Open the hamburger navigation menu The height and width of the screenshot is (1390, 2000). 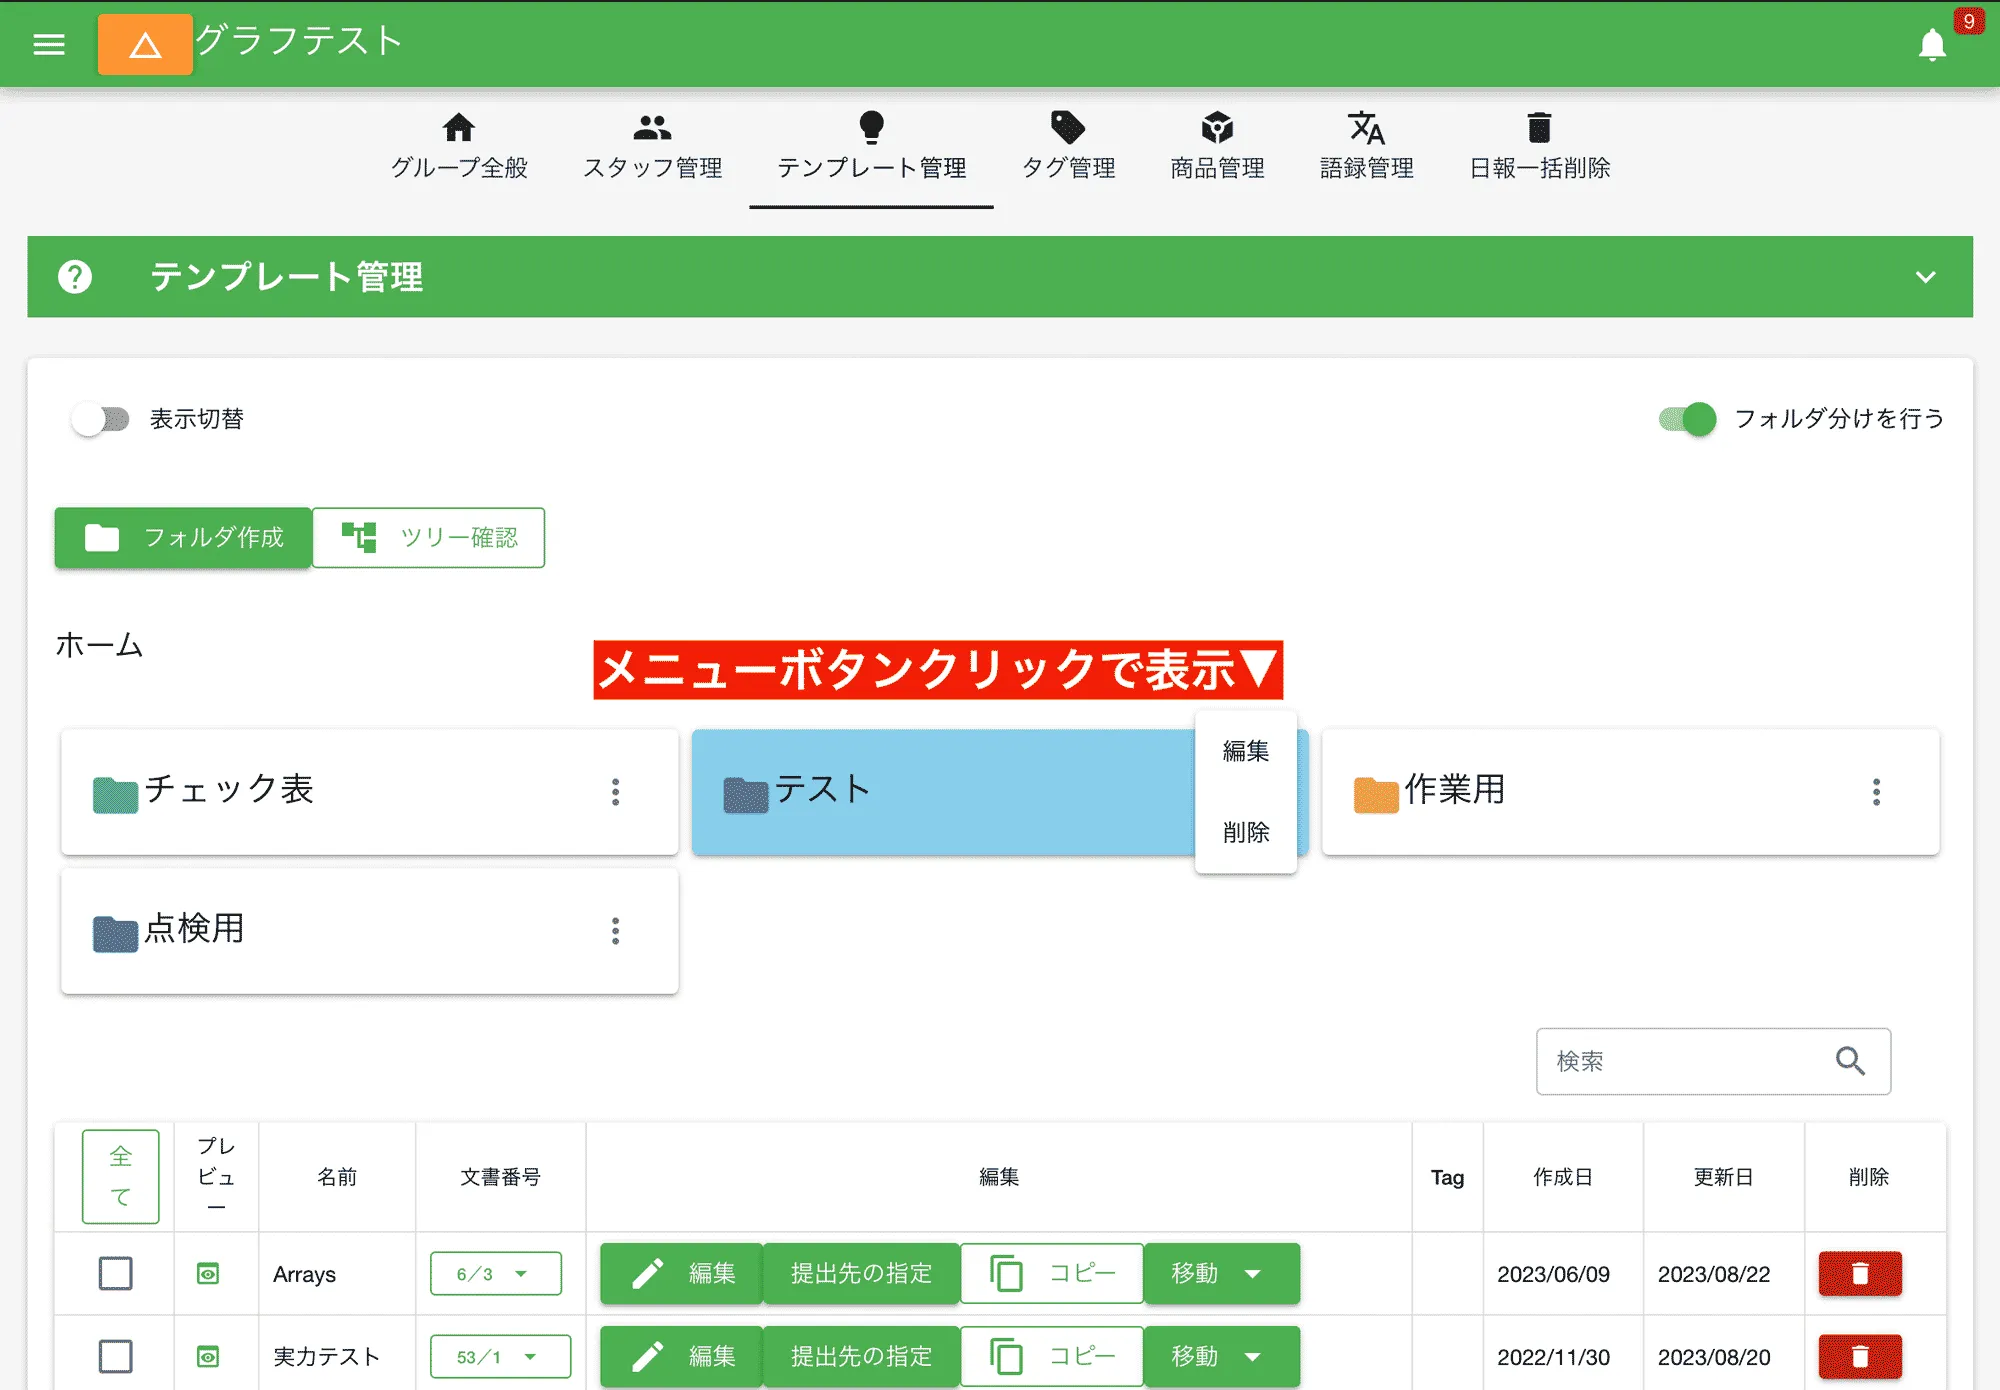(x=48, y=44)
